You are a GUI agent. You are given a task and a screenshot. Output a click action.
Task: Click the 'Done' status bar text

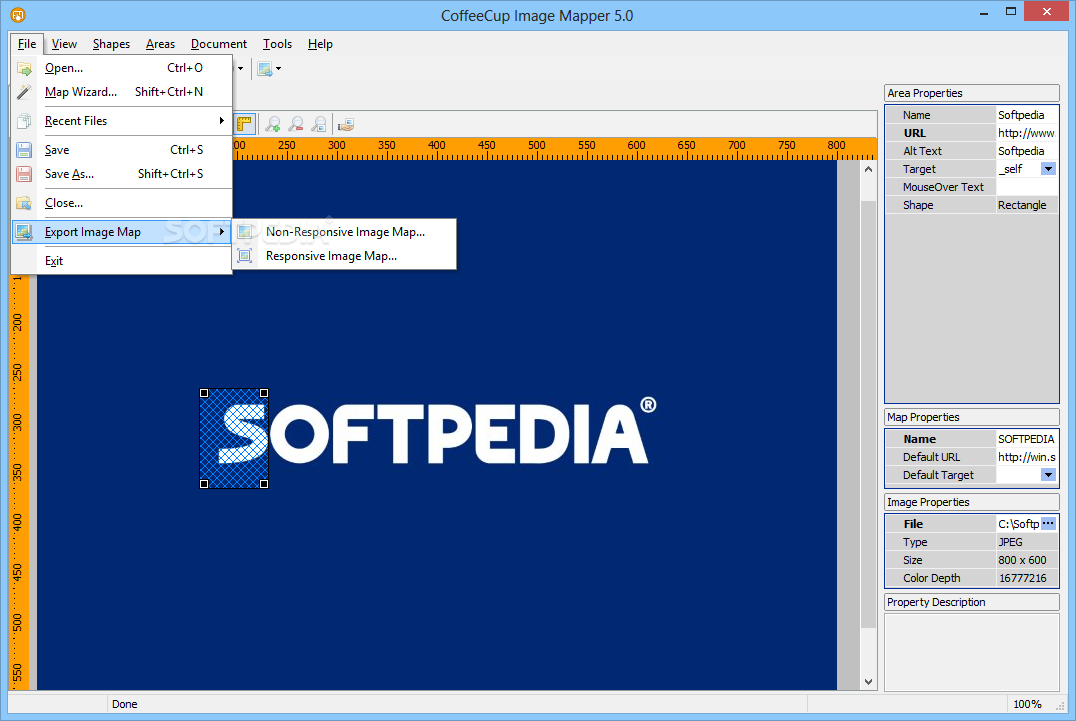click(125, 704)
